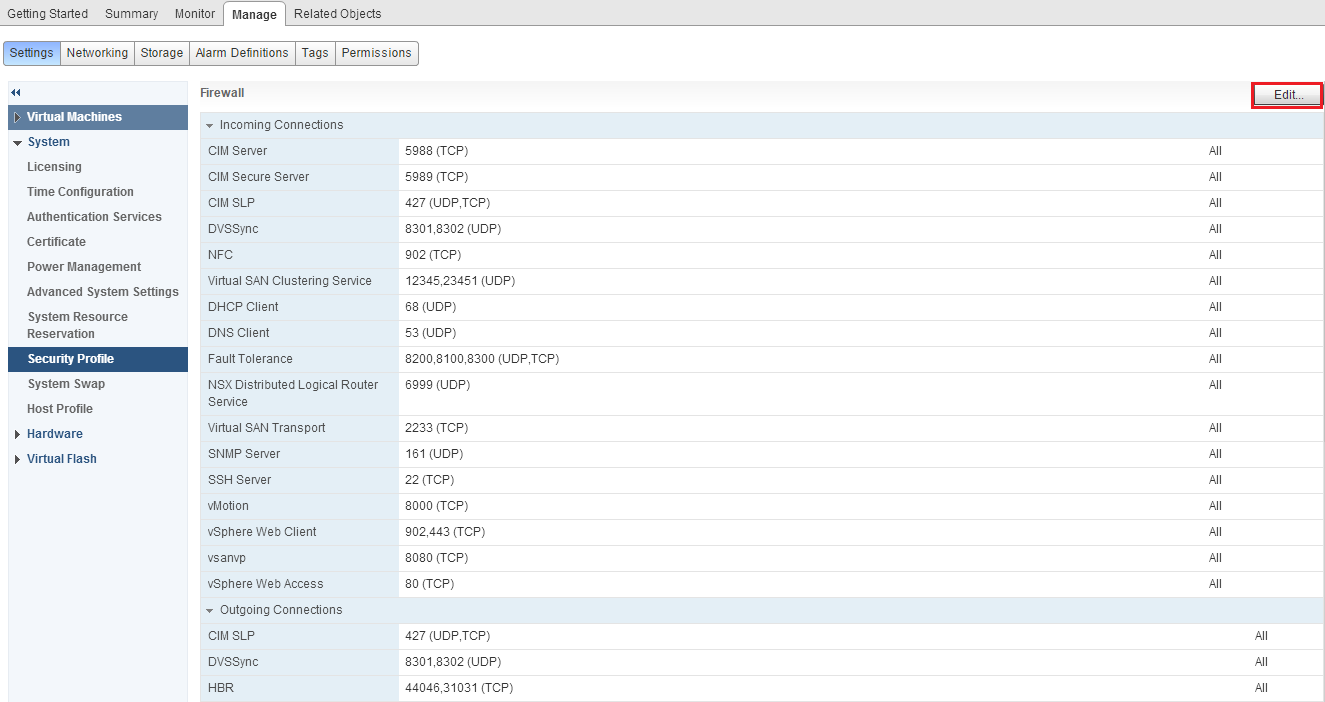Select the DNS Client row
The height and width of the screenshot is (702, 1325).
(761, 333)
